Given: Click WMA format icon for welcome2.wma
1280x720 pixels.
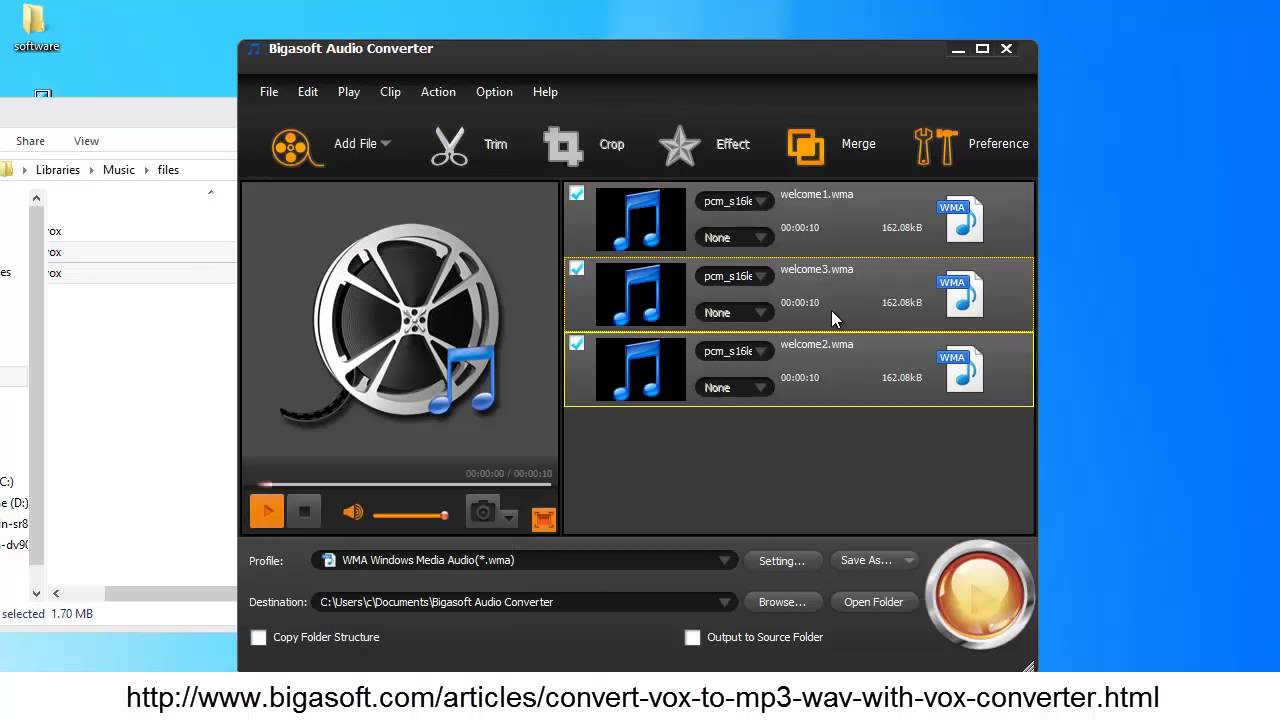Looking at the screenshot, I should [x=961, y=369].
